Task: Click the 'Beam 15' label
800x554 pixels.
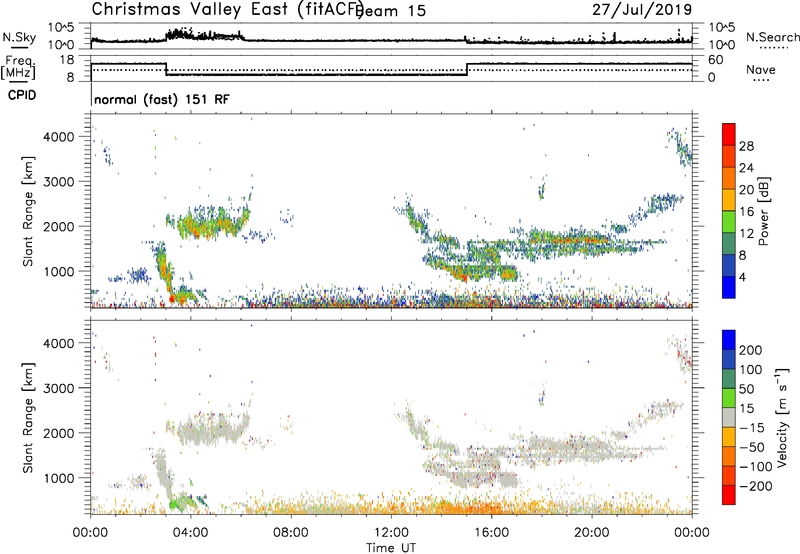Action: pyautogui.click(x=391, y=11)
